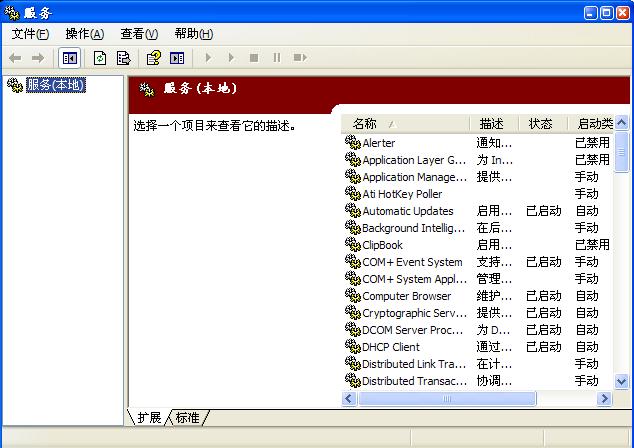
Task: Click the horizontal scrollbar thumb in list
Action: pyautogui.click(x=447, y=399)
